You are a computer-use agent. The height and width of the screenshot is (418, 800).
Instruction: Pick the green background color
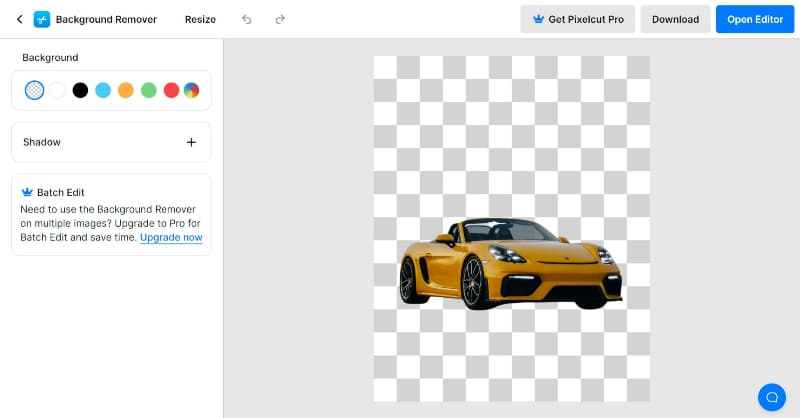pyautogui.click(x=148, y=90)
